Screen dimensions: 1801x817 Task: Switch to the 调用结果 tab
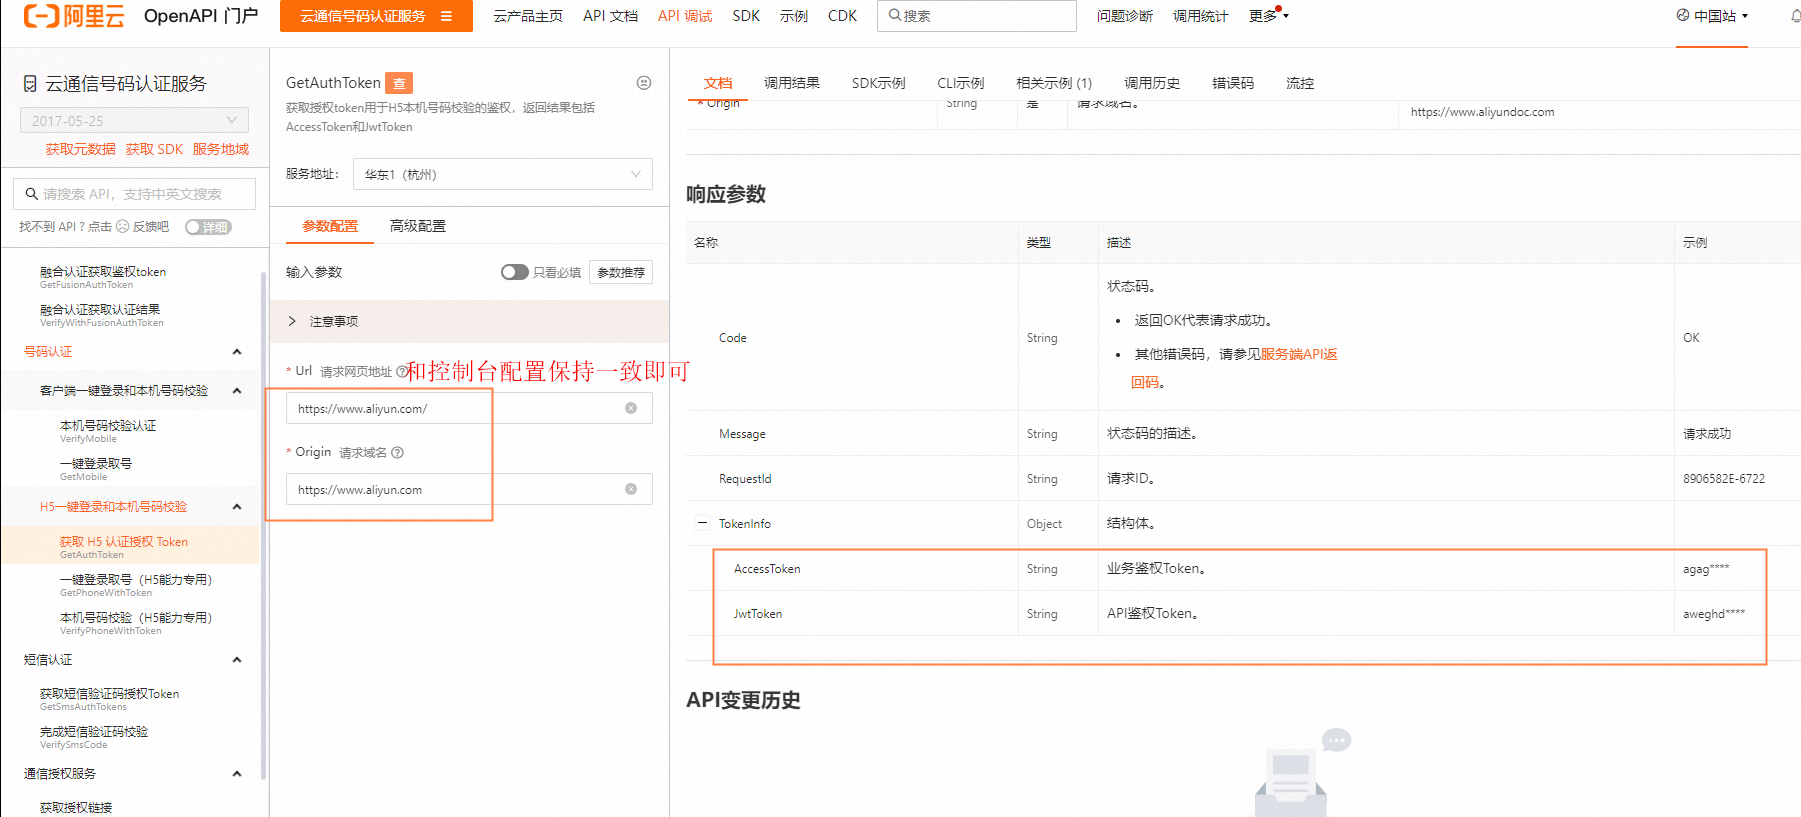click(792, 83)
